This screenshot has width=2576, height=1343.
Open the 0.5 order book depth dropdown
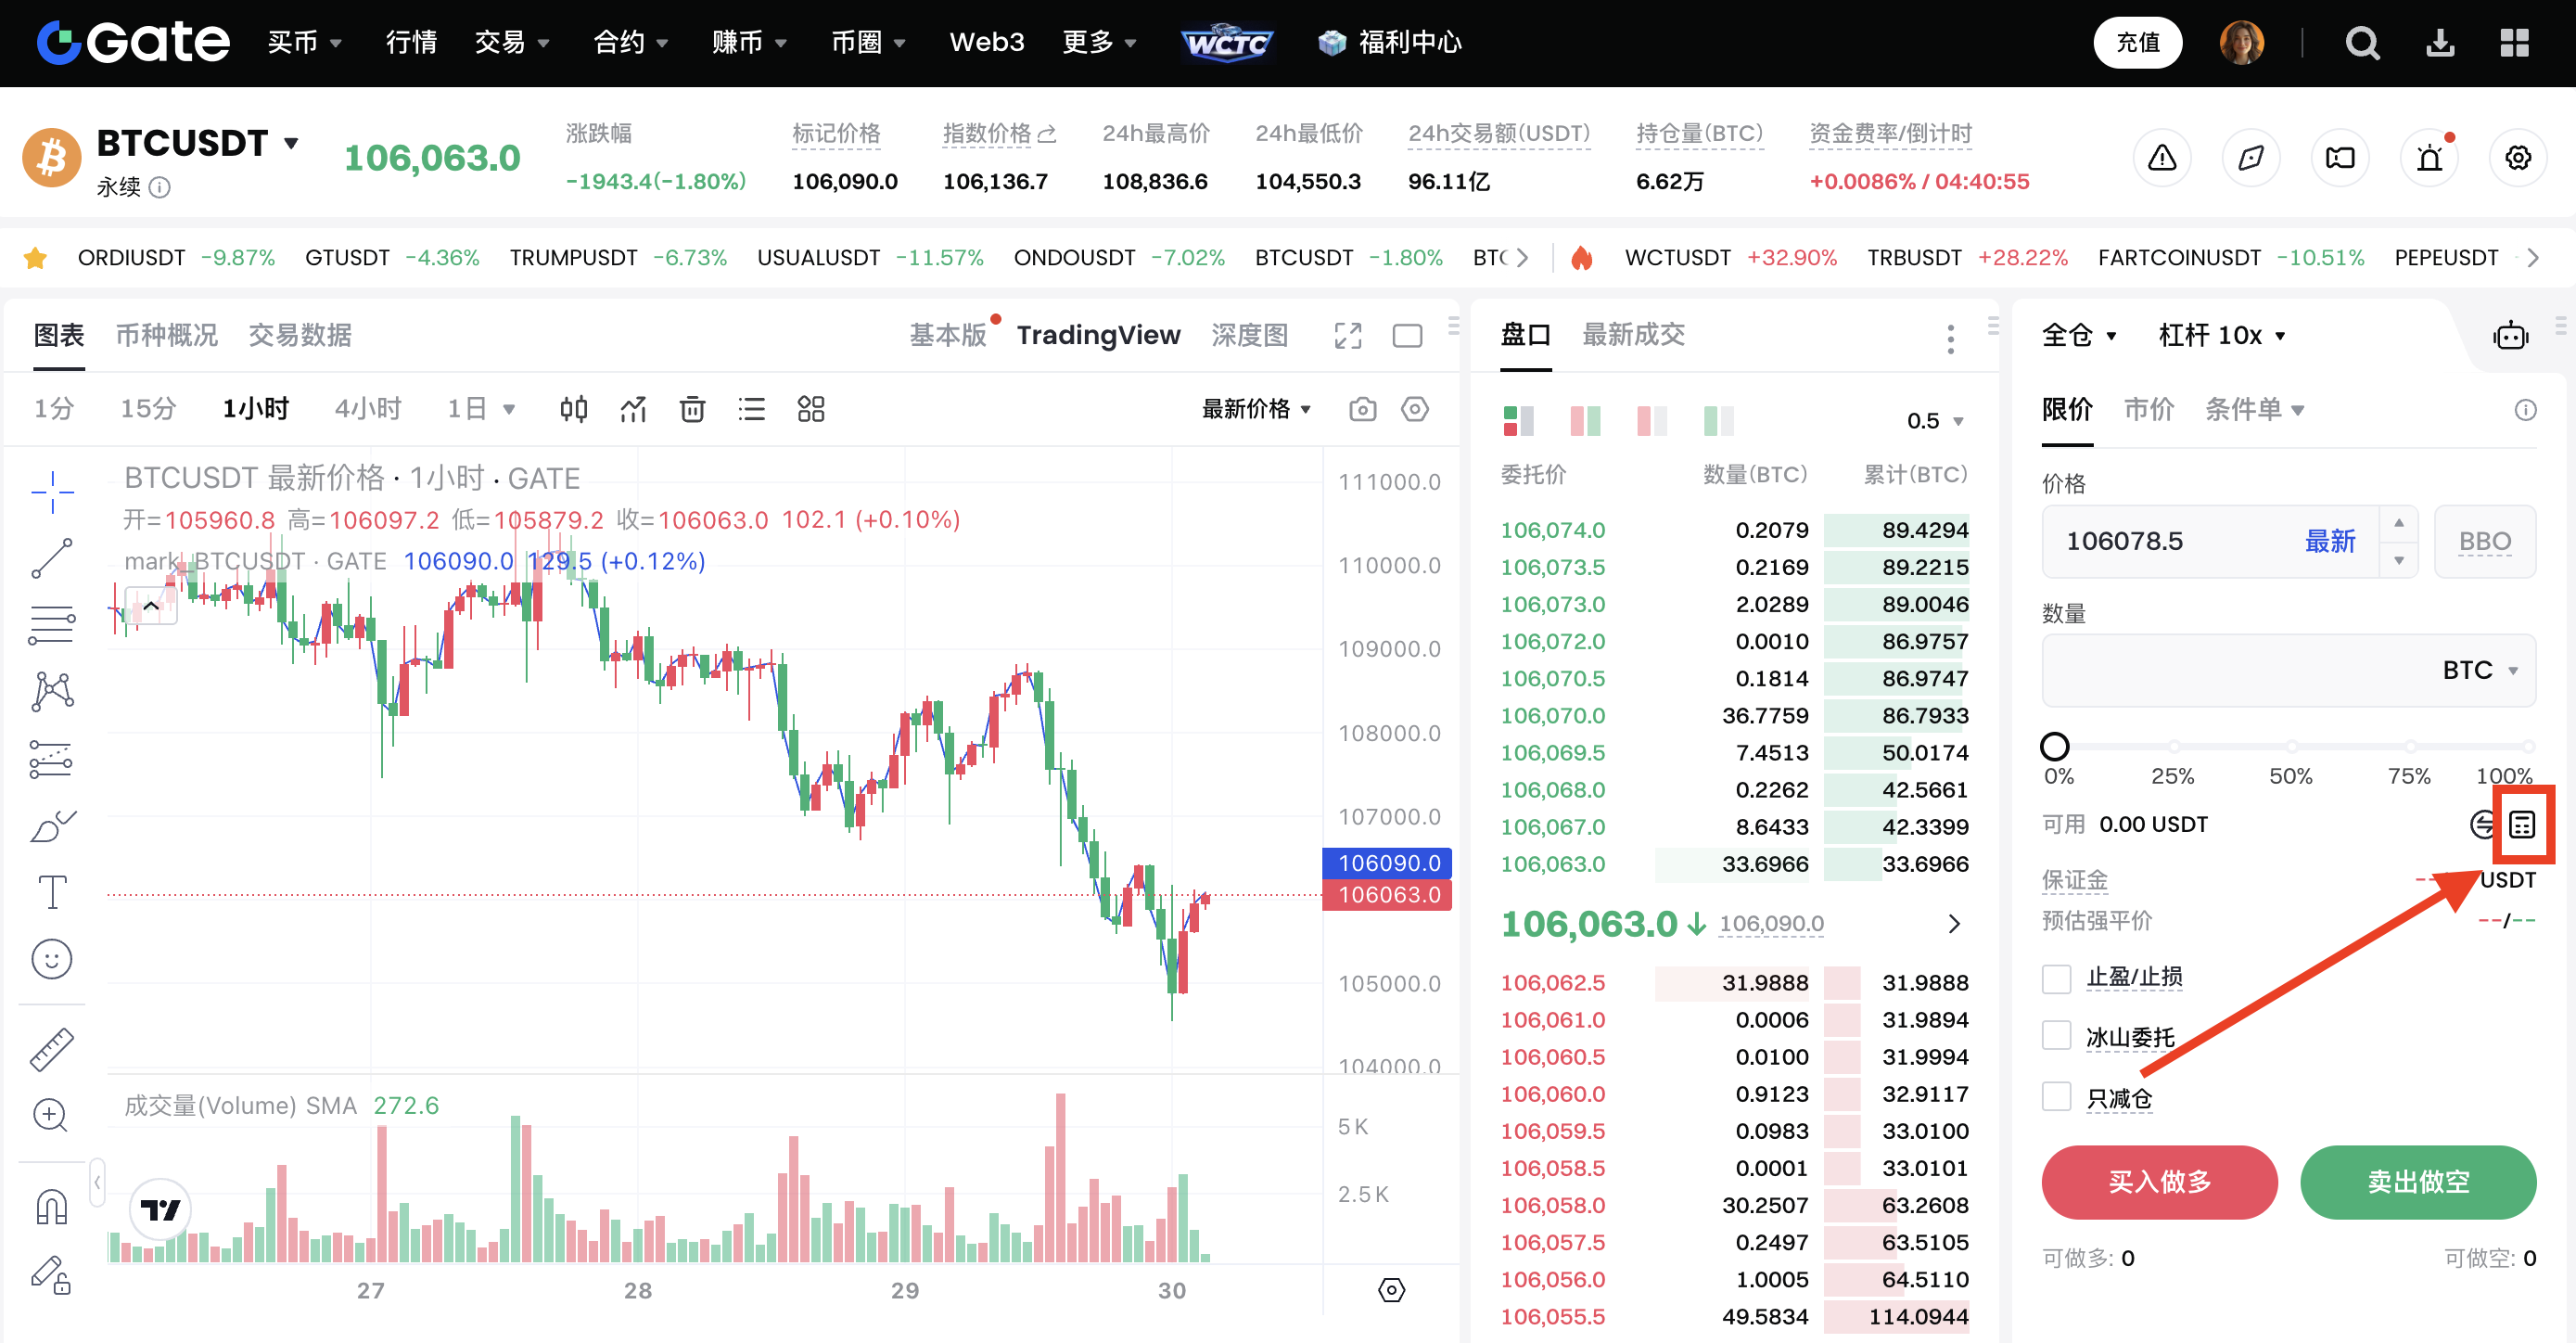point(1934,421)
